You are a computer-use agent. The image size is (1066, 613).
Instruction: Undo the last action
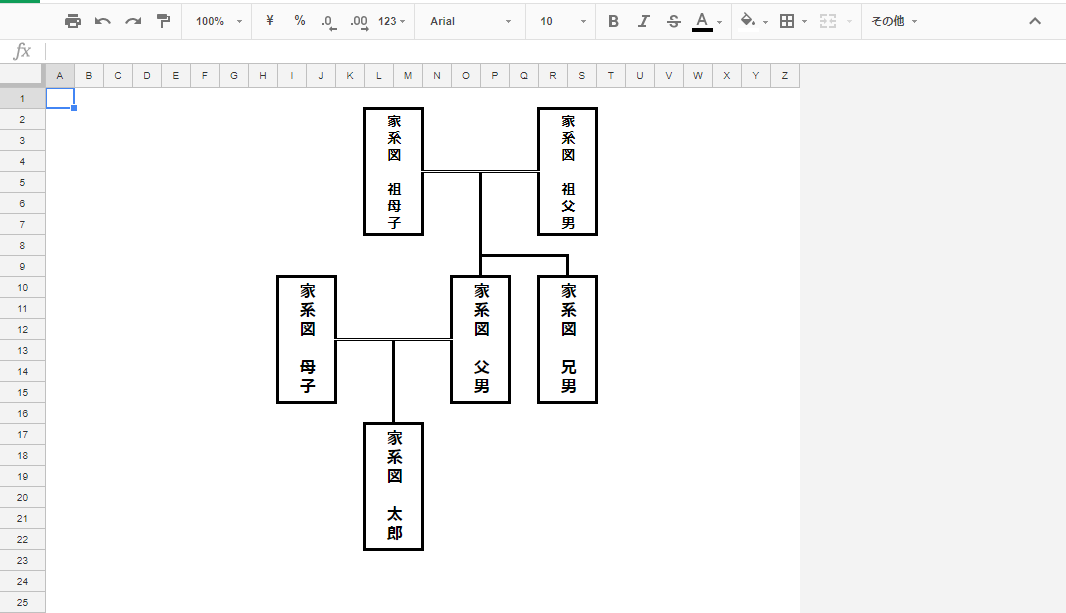102,21
